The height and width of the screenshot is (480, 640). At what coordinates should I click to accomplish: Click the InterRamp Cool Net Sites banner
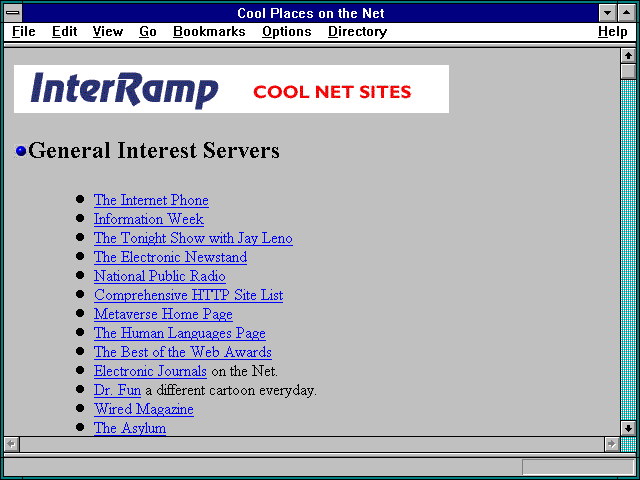(x=231, y=89)
